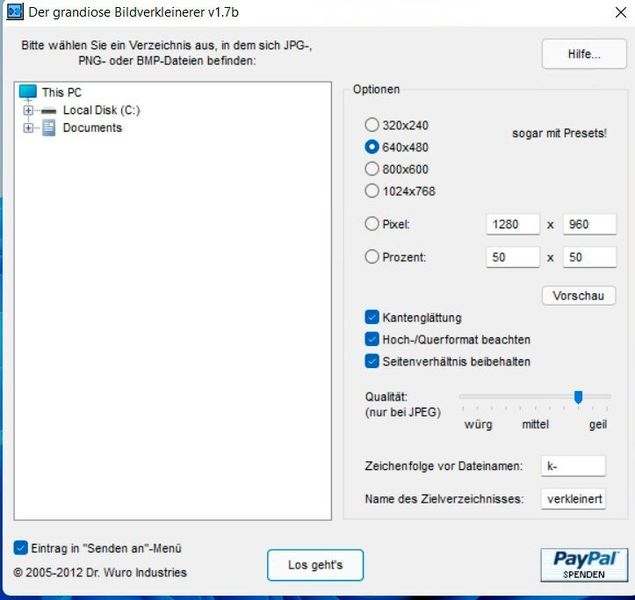
Task: Expand the Documents tree node
Action: (x=28, y=128)
